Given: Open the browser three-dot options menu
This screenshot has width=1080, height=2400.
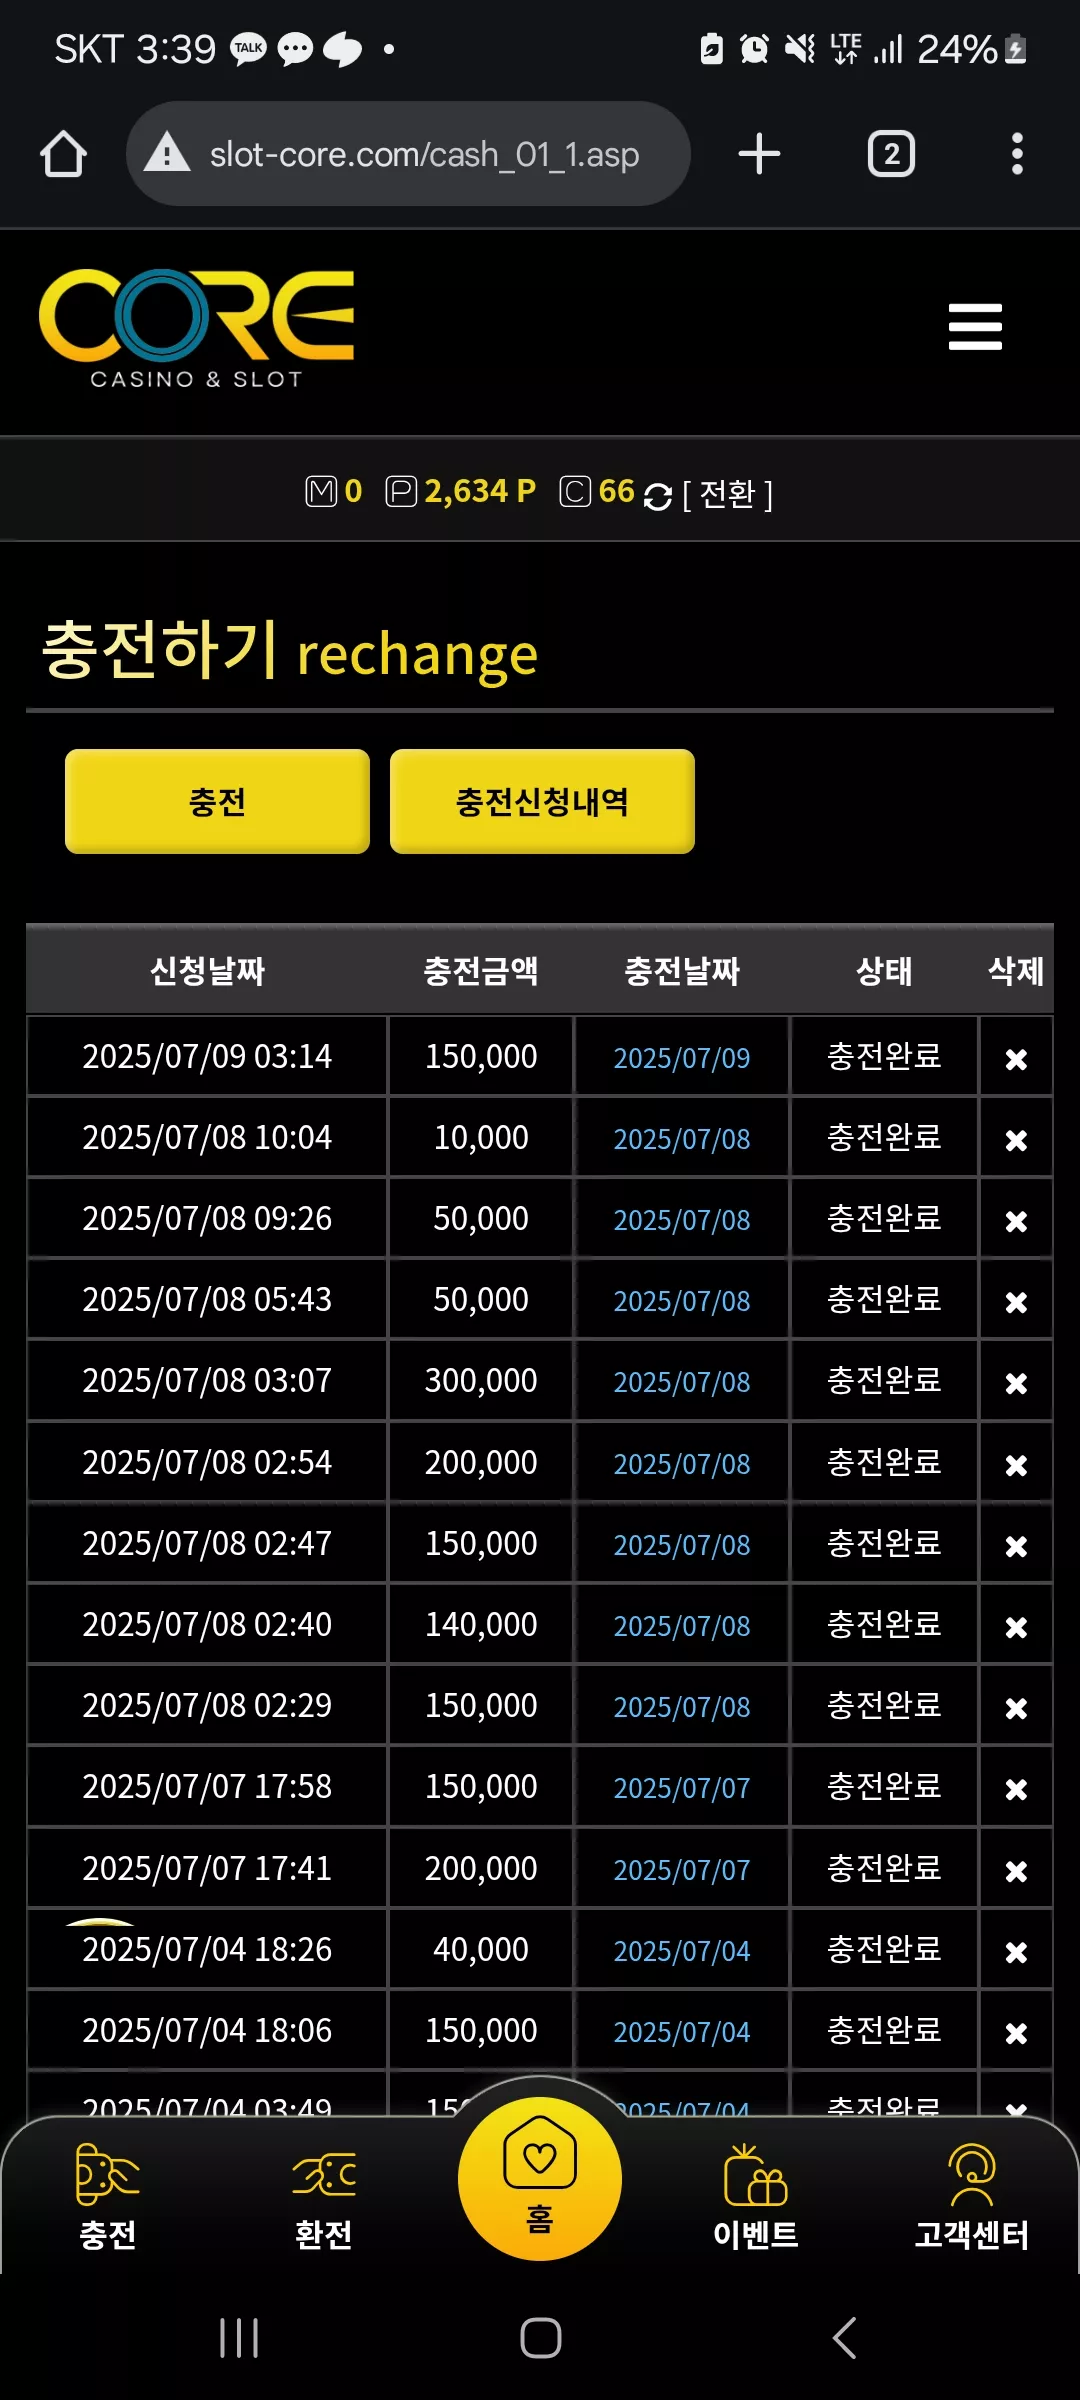Looking at the screenshot, I should pos(1017,154).
